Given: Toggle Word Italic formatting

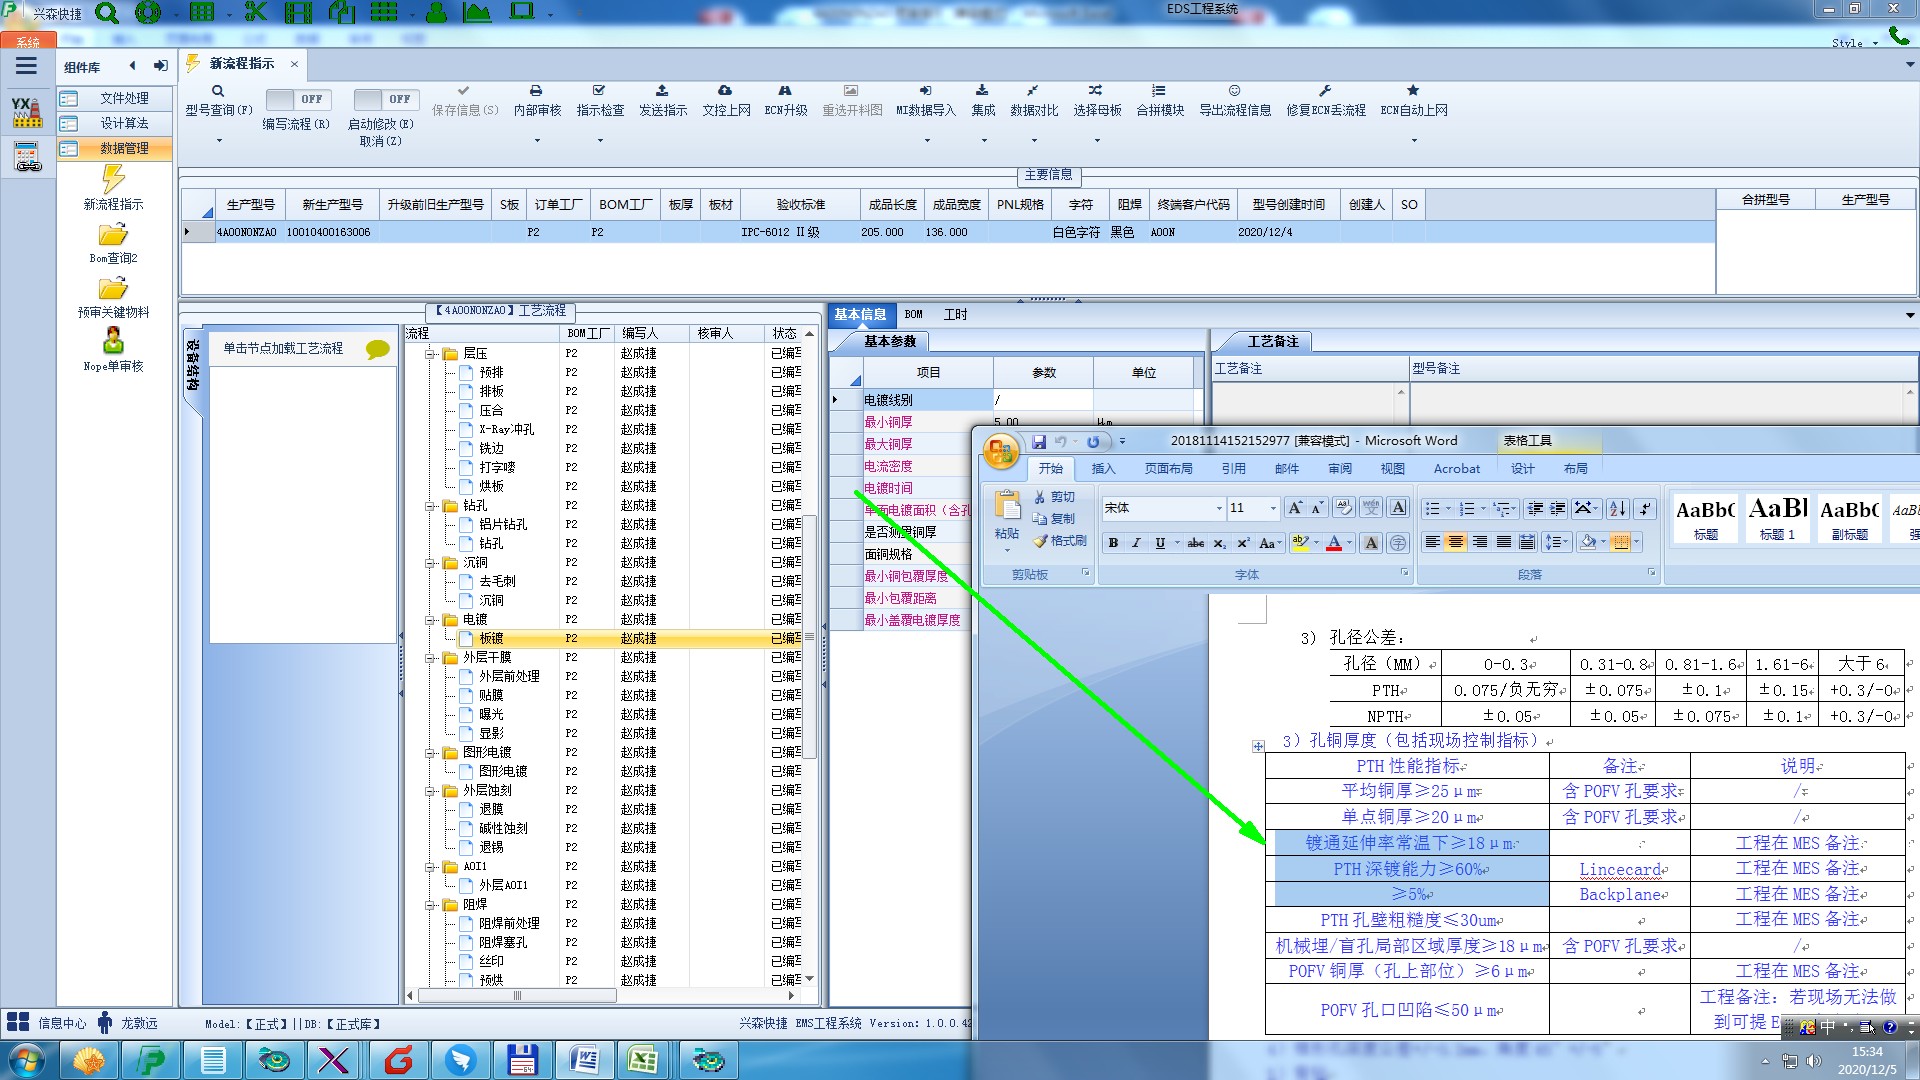Looking at the screenshot, I should click(1136, 543).
